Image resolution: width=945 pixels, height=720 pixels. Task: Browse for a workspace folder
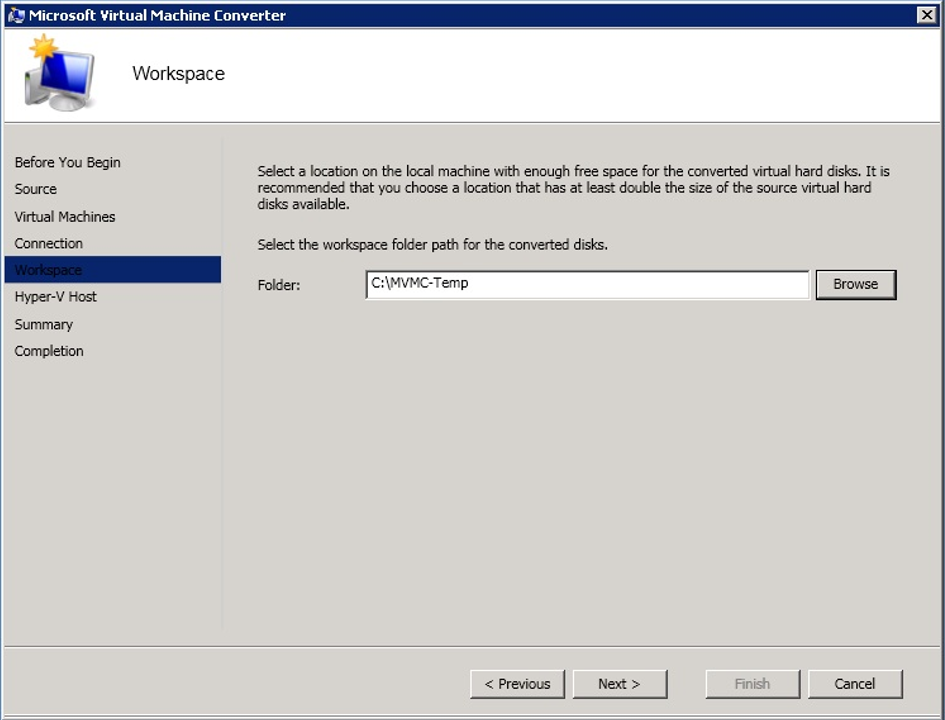(855, 285)
